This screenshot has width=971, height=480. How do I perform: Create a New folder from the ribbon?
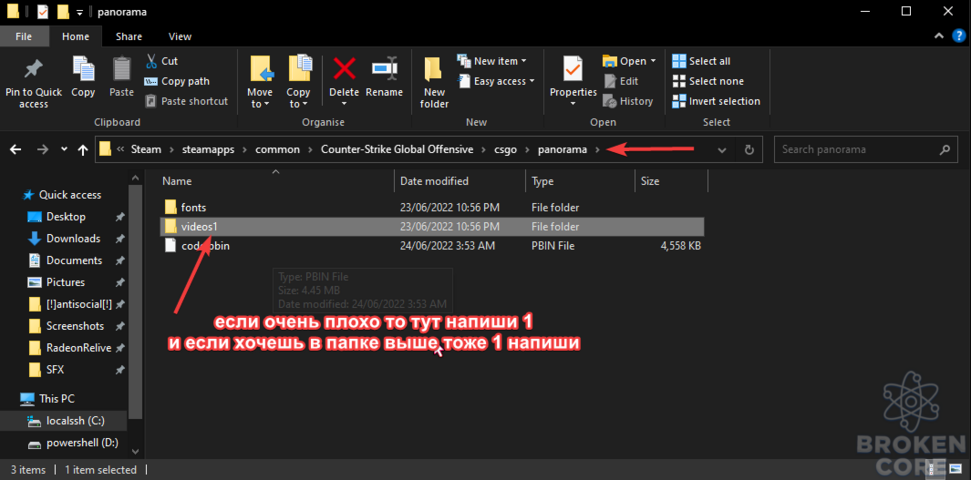click(434, 82)
